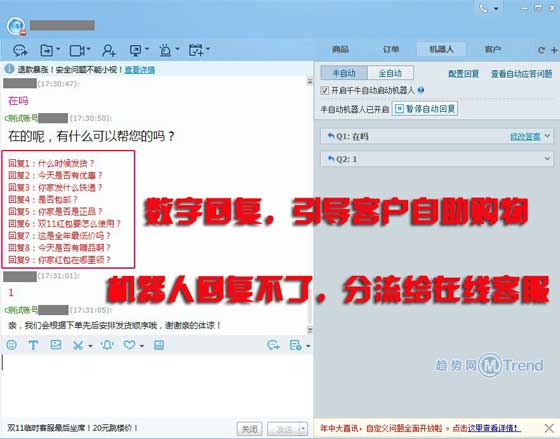The height and width of the screenshot is (439, 560).
Task: Open dropdown arrow next to send file icon
Action: (58, 49)
